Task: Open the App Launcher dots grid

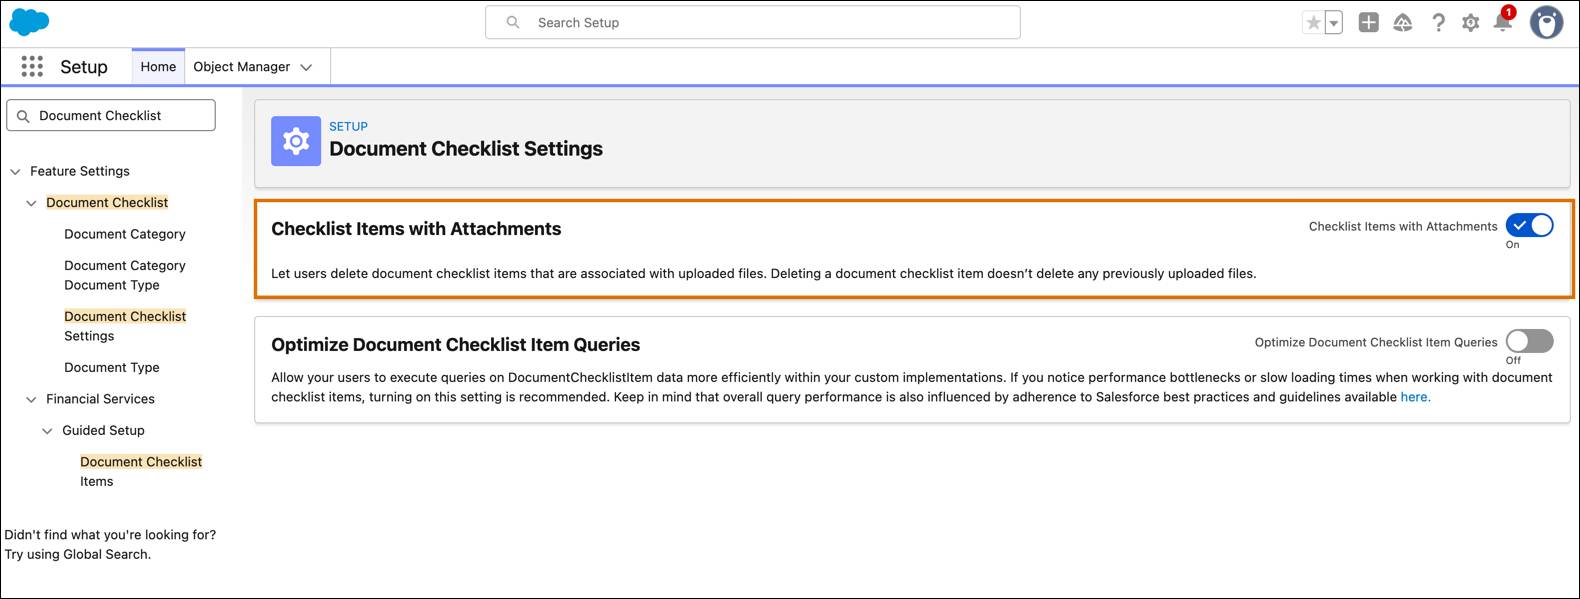Action: pyautogui.click(x=32, y=66)
